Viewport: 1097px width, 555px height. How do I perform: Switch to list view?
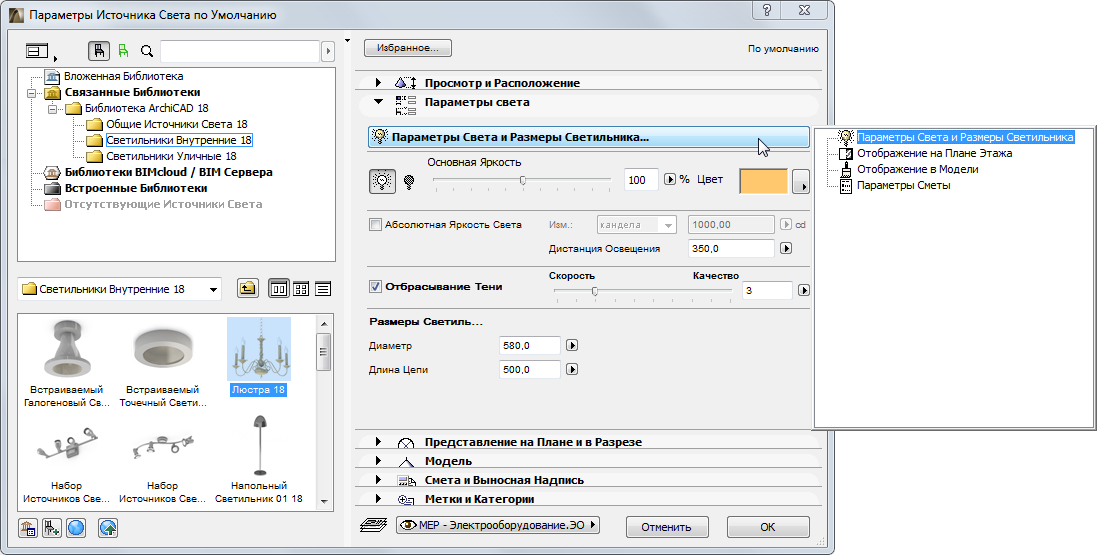tap(323, 289)
